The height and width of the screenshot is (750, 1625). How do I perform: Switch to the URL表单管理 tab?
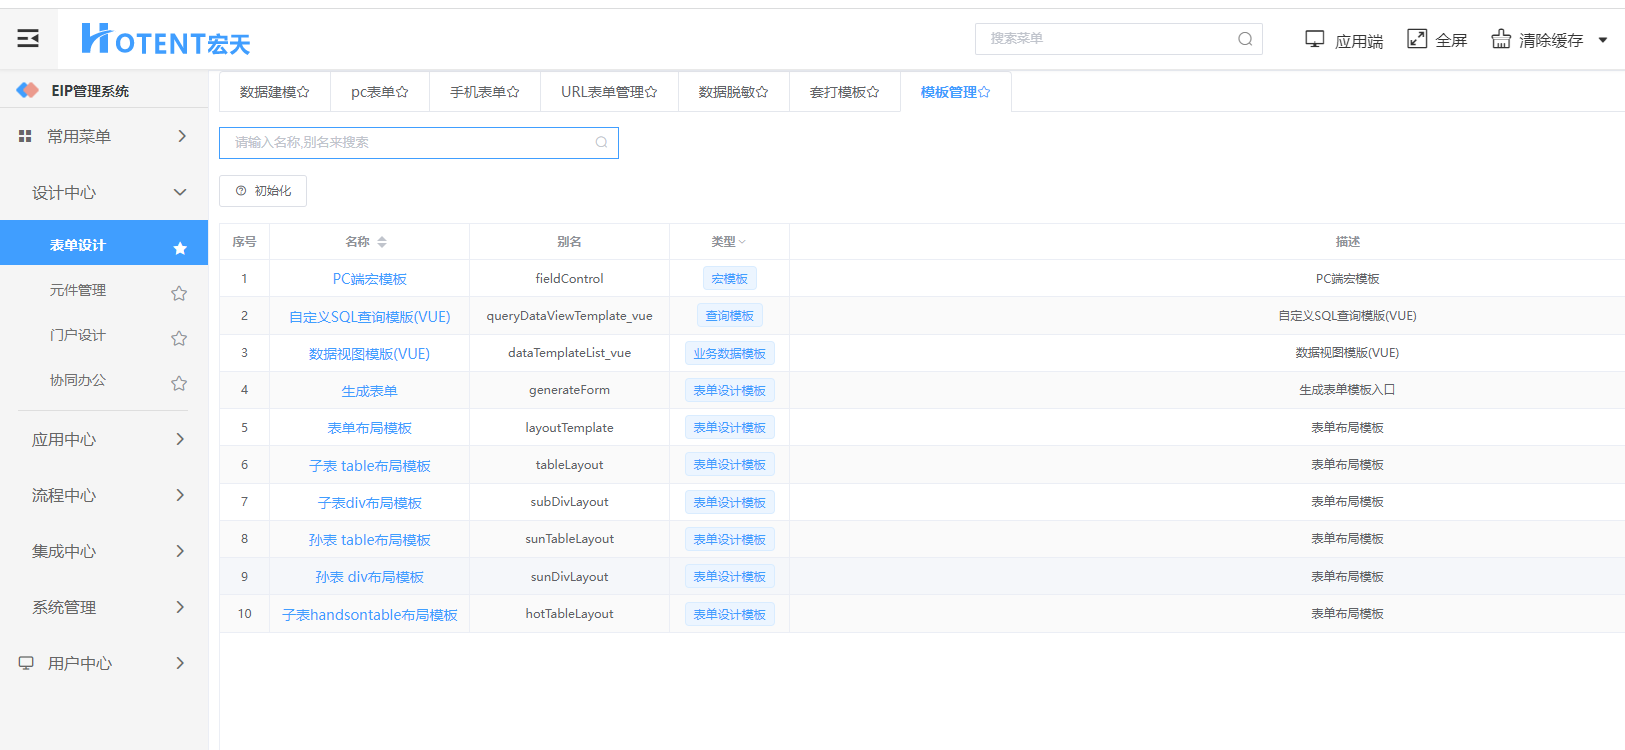click(608, 92)
